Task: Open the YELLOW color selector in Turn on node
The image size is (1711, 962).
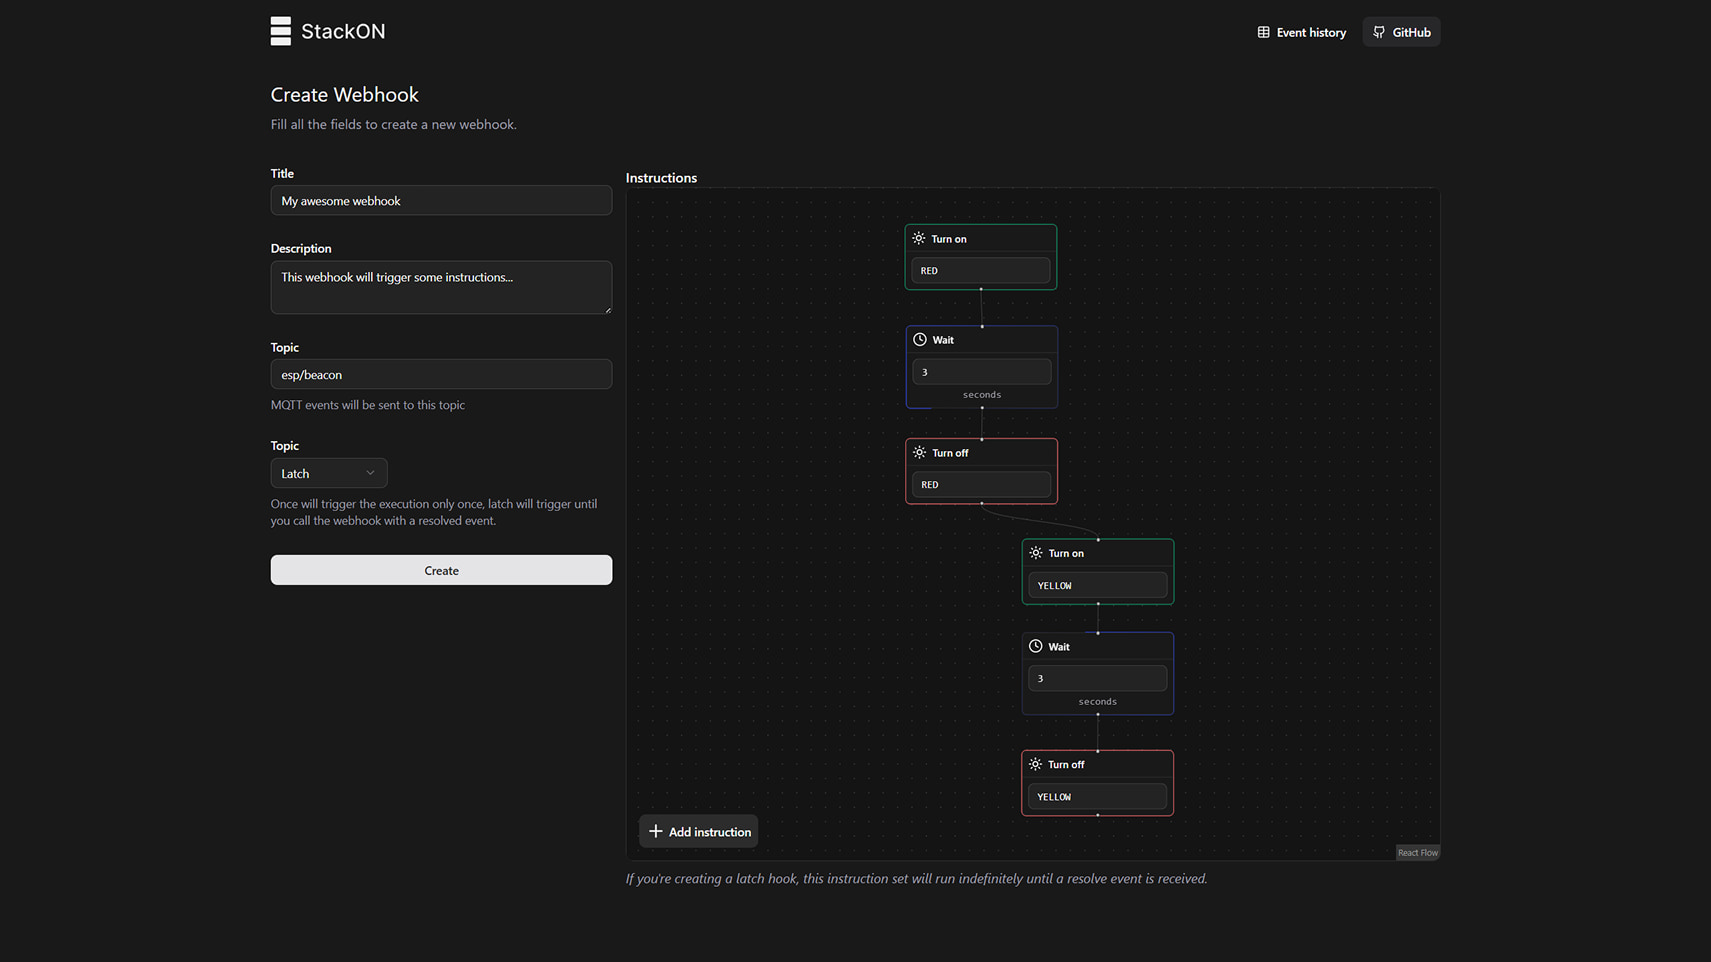Action: pyautogui.click(x=1097, y=586)
